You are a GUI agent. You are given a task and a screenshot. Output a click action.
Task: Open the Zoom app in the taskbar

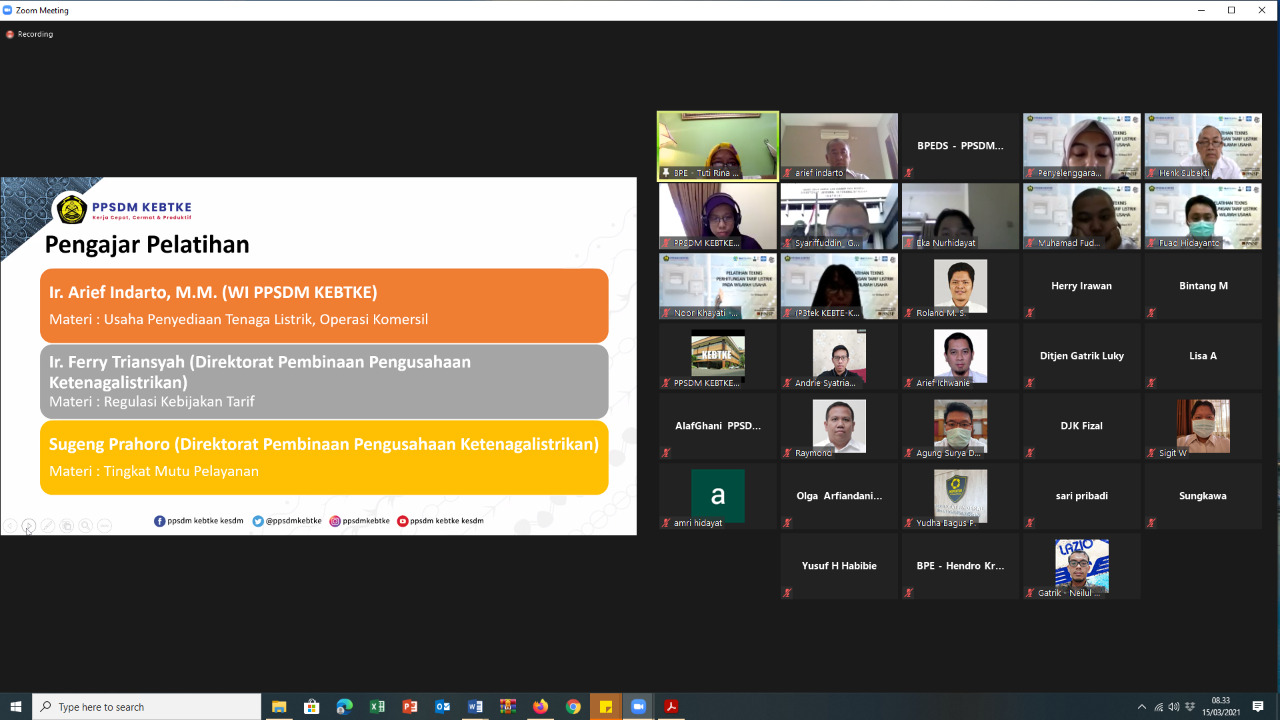[638, 707]
